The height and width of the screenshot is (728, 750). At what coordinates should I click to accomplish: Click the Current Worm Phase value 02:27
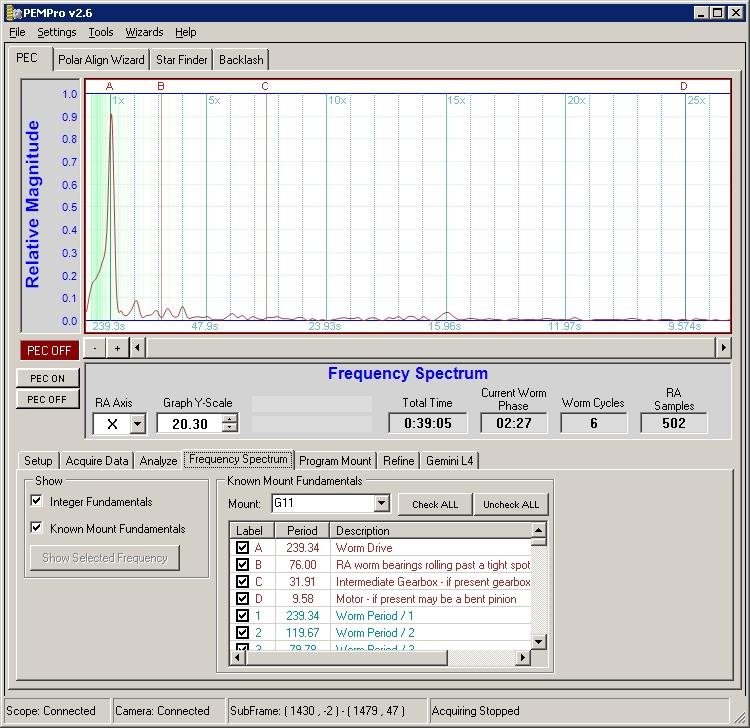tap(514, 423)
